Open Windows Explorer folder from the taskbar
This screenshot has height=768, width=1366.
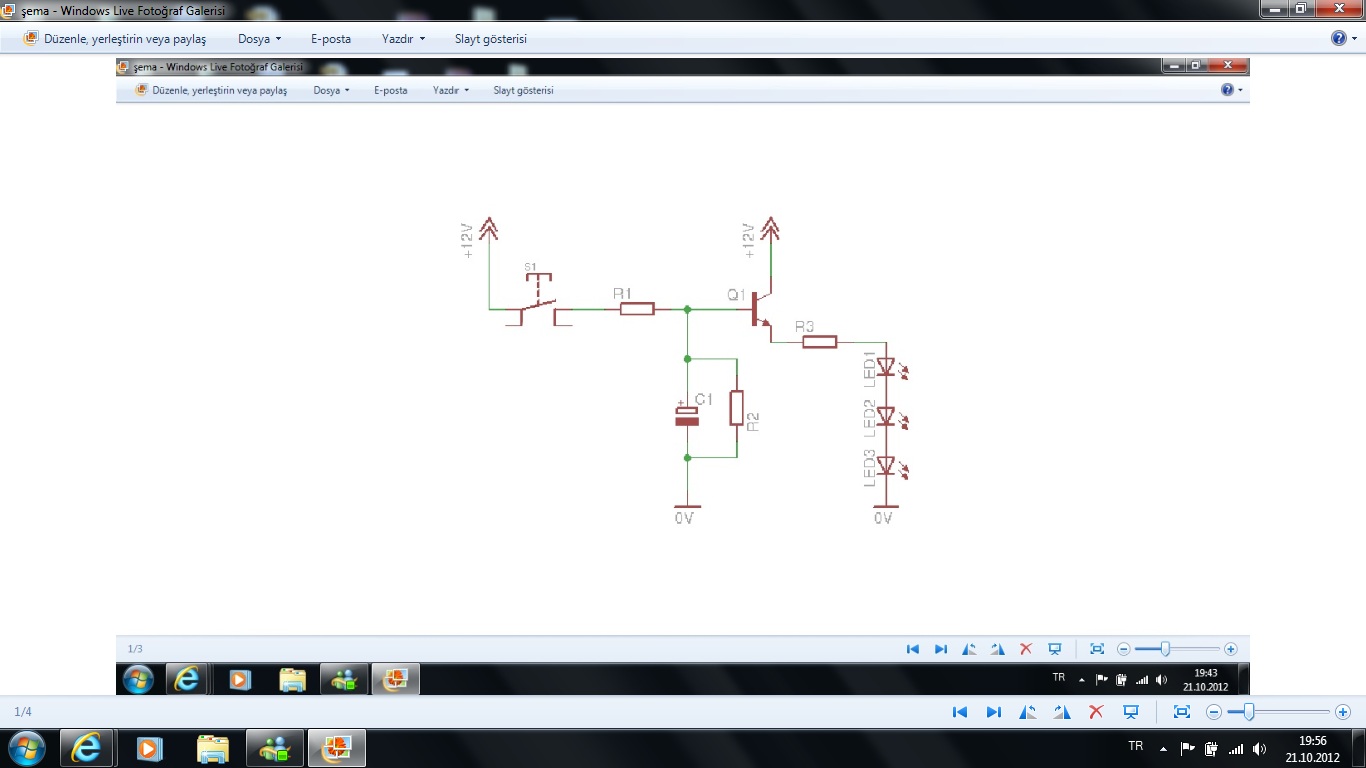click(213, 748)
